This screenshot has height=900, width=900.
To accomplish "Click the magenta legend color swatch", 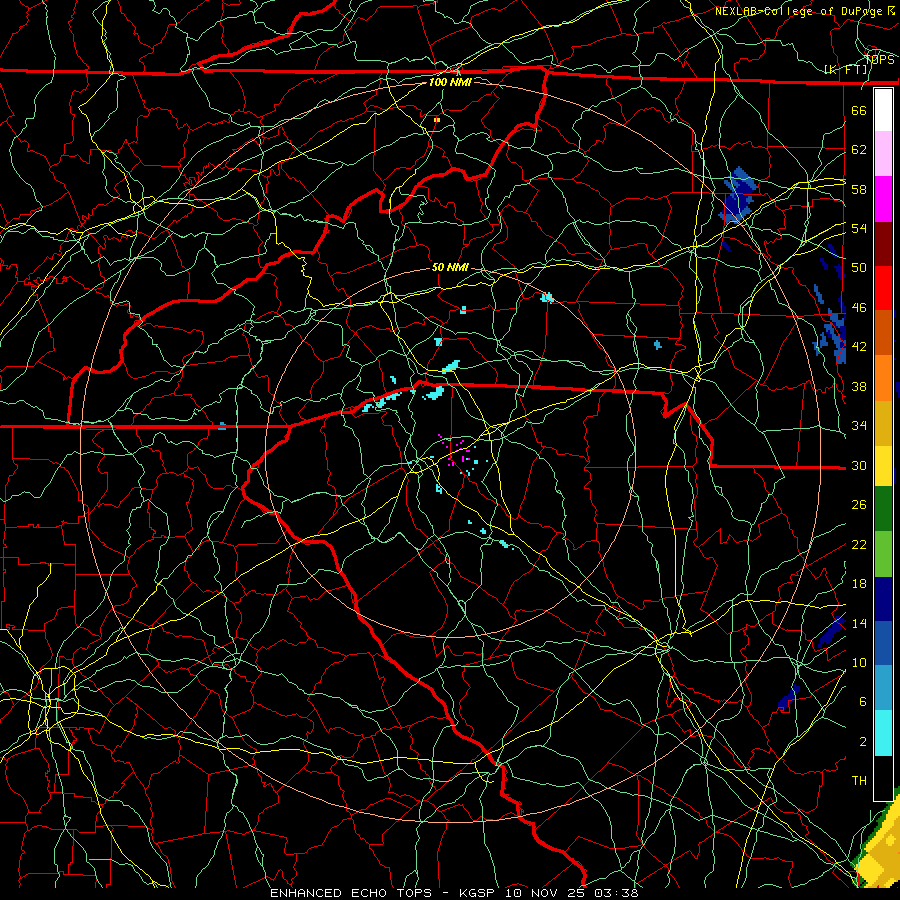I will coord(883,199).
